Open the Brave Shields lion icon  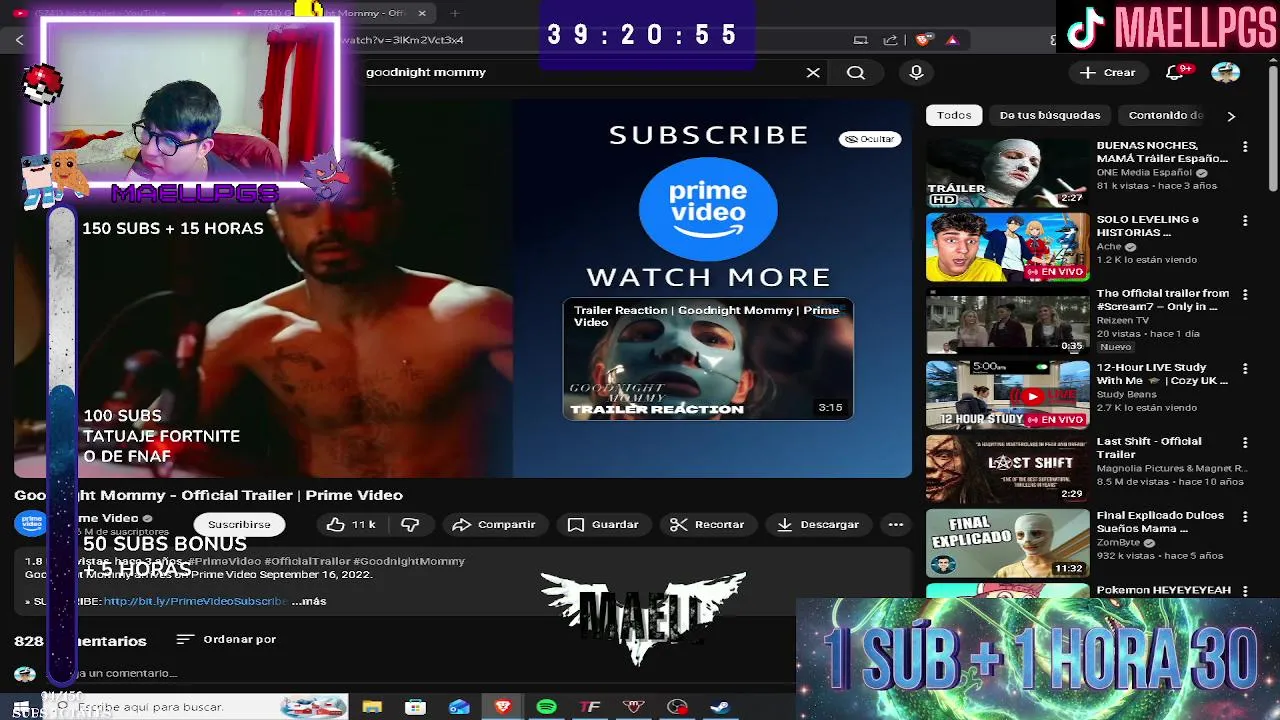pyautogui.click(x=923, y=40)
